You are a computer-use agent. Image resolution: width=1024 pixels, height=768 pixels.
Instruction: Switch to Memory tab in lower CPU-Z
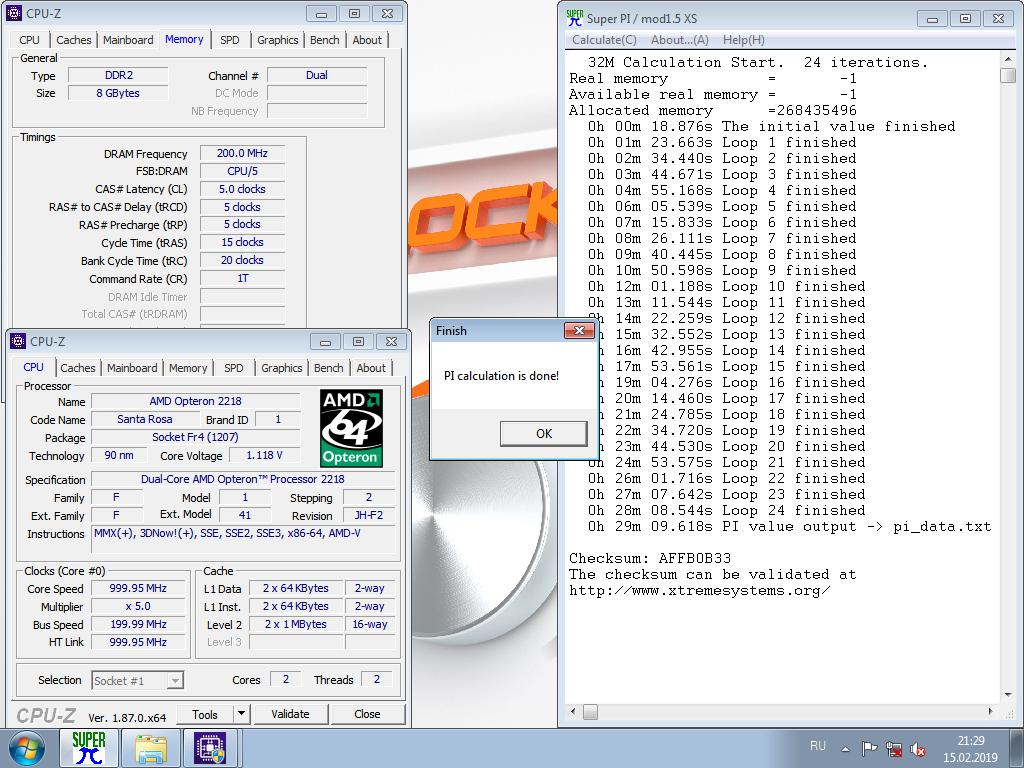click(x=188, y=368)
